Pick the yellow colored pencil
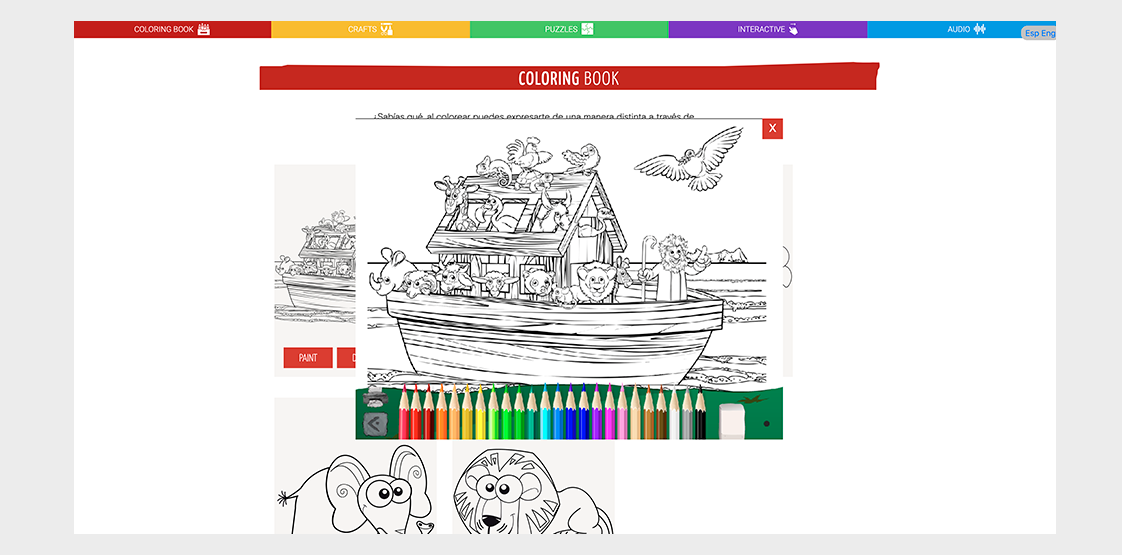The image size is (1122, 555). pyautogui.click(x=480, y=412)
